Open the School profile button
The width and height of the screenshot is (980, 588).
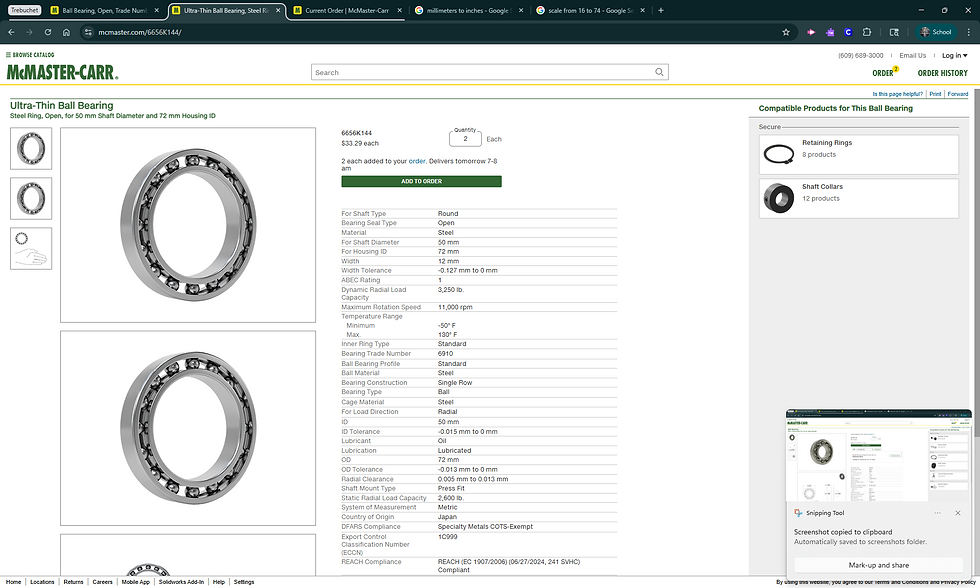936,32
